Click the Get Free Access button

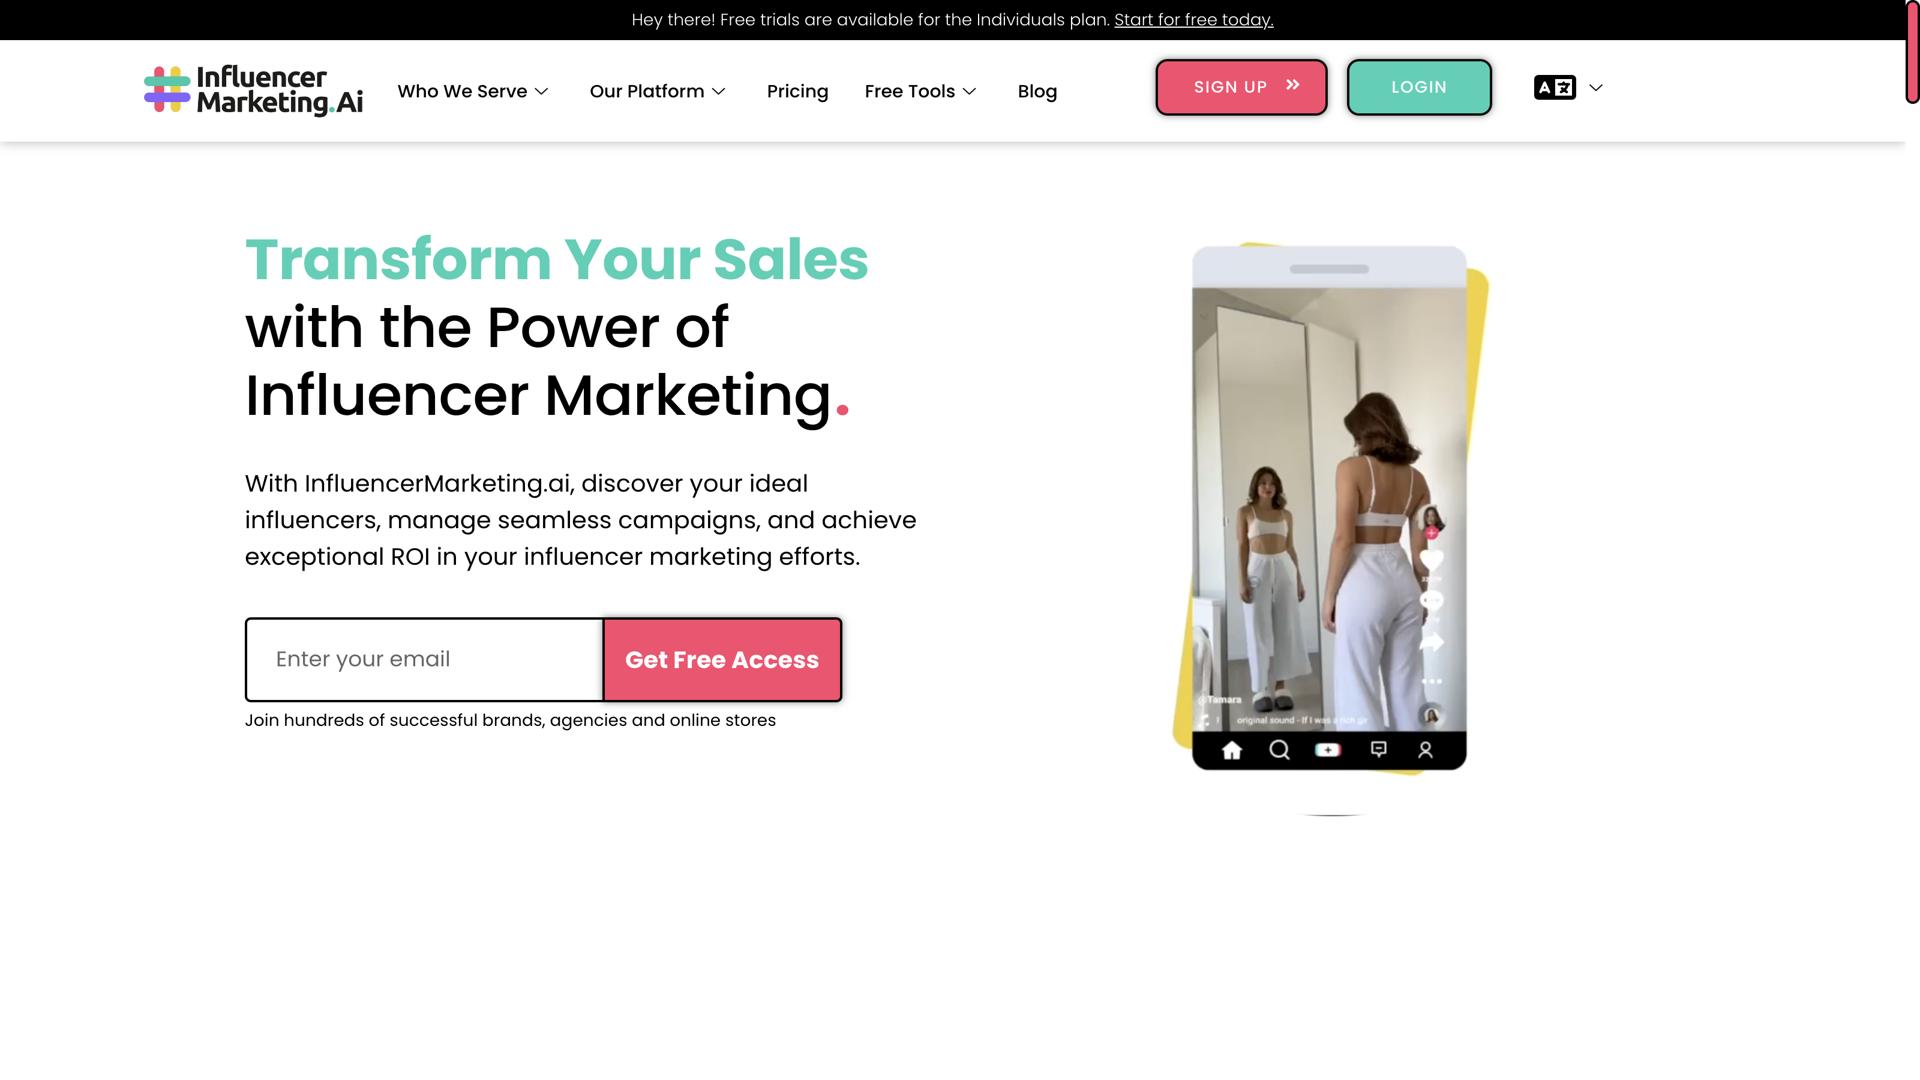tap(722, 660)
